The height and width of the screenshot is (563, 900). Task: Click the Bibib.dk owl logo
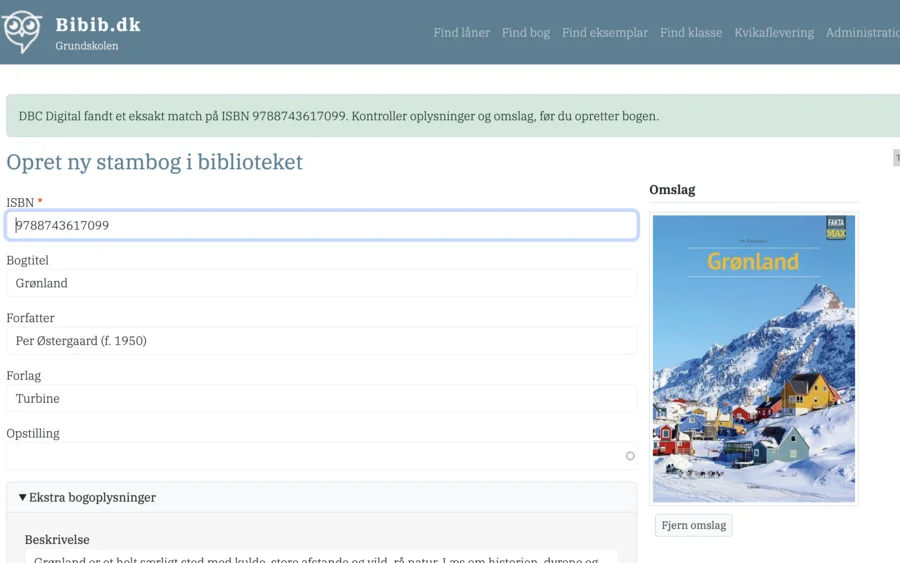click(22, 32)
